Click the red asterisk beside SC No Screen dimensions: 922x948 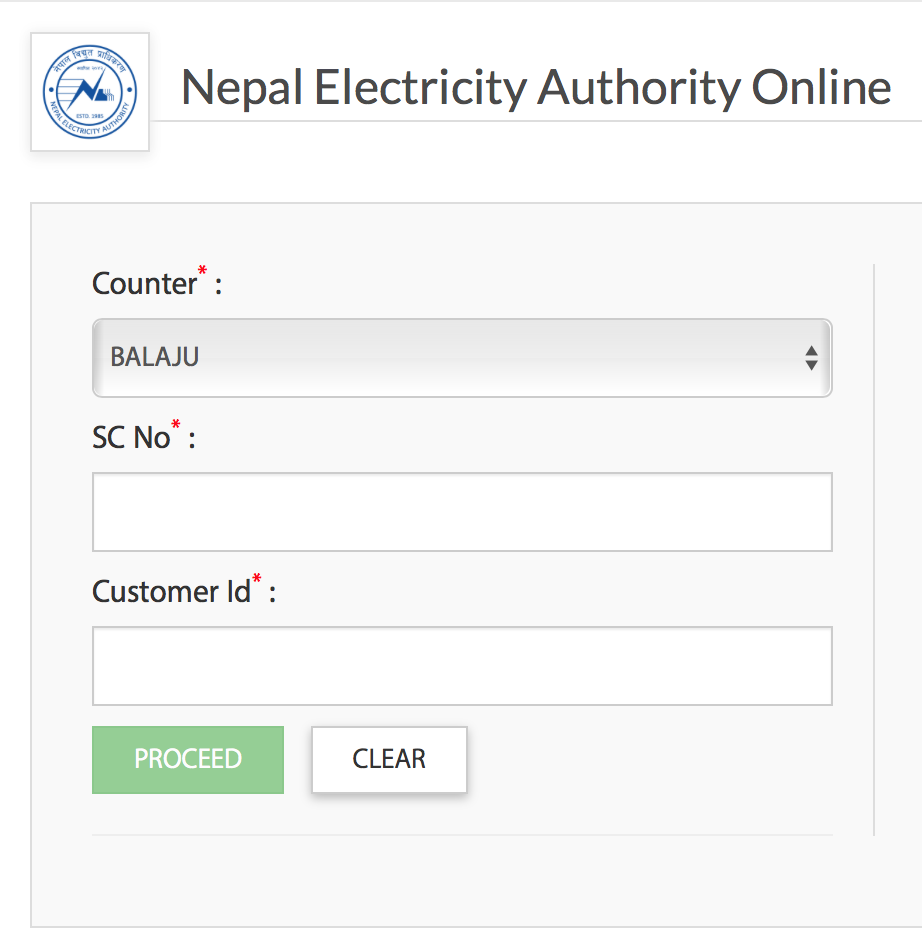[x=177, y=426]
